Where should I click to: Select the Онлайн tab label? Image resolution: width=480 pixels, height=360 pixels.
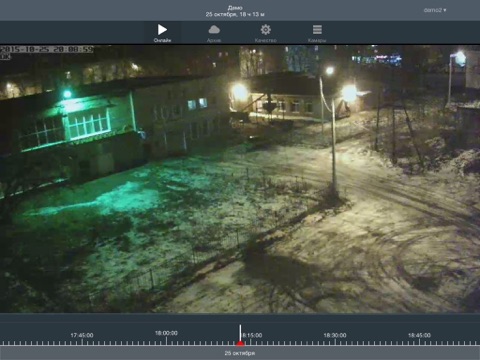point(162,40)
